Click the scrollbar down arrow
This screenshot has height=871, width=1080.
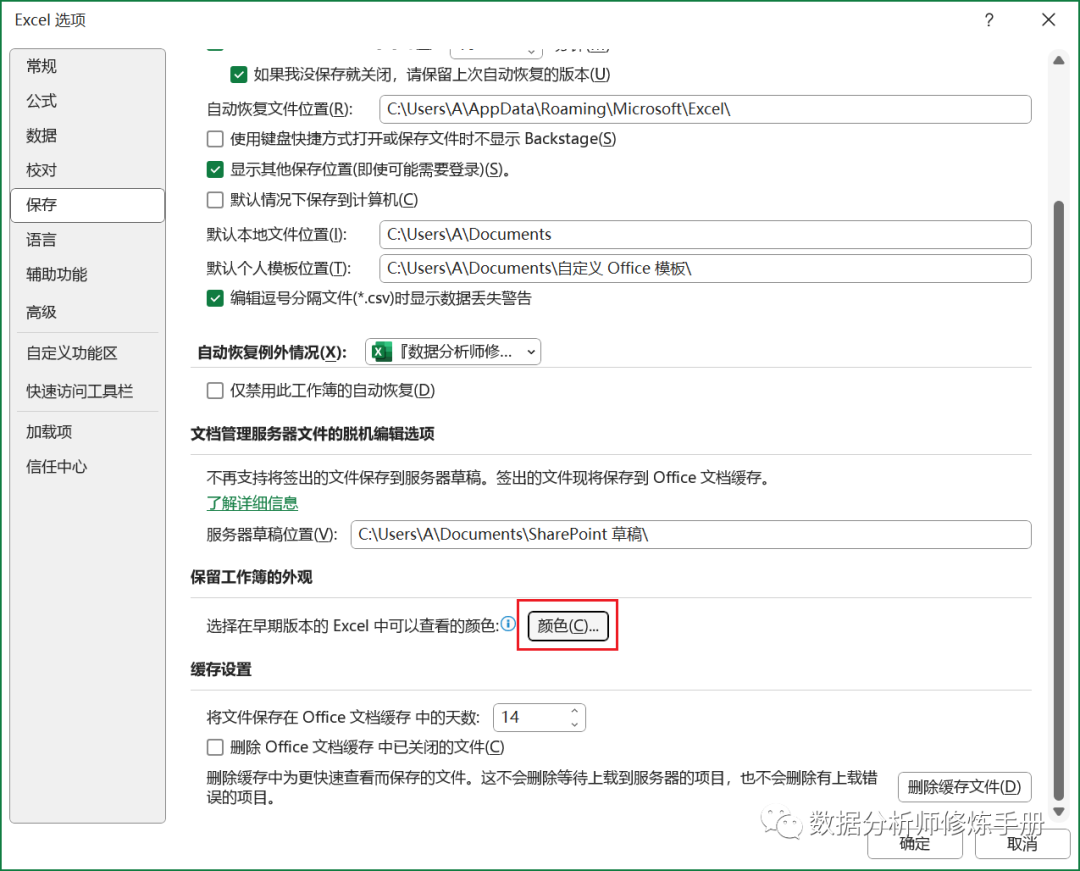[x=1059, y=812]
